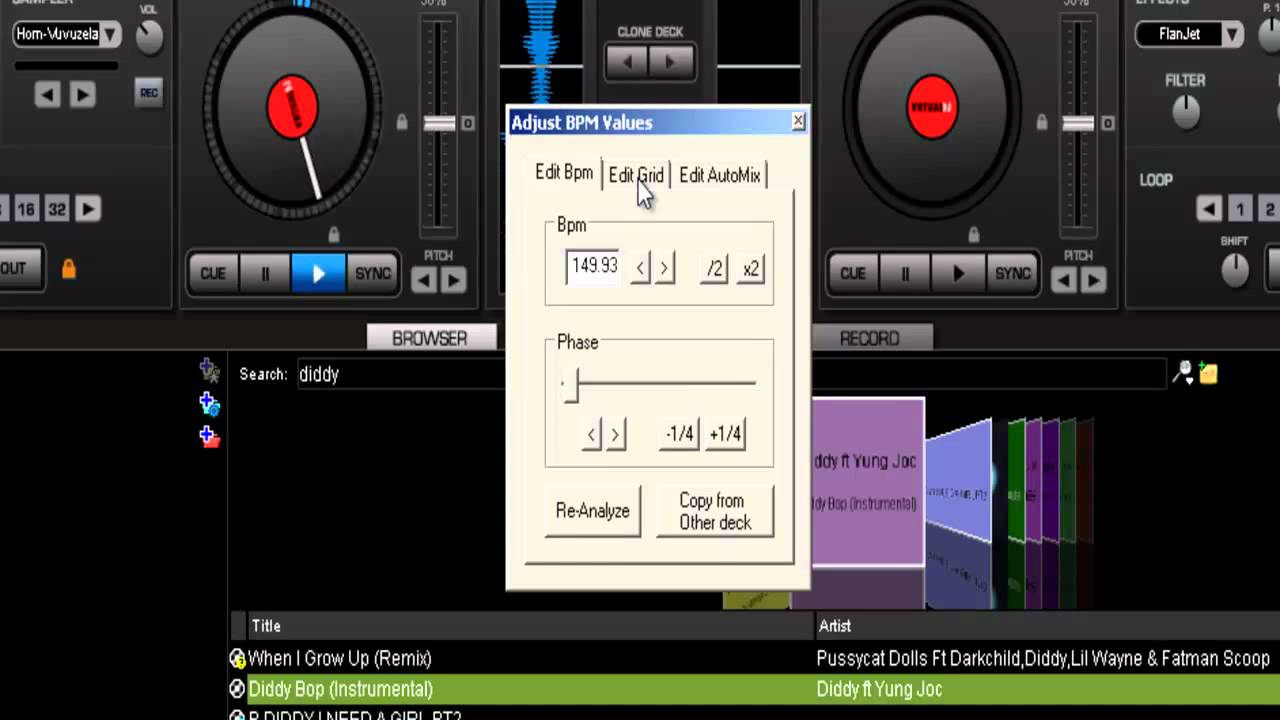Sync the left deck with SYNC button
Screen dimensions: 1280x720
pos(372,273)
